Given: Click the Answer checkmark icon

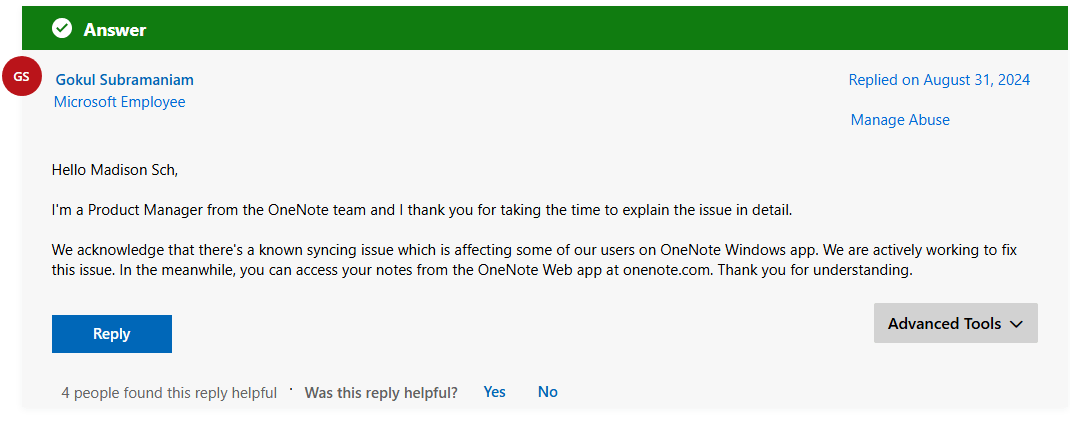Looking at the screenshot, I should point(62,29).
